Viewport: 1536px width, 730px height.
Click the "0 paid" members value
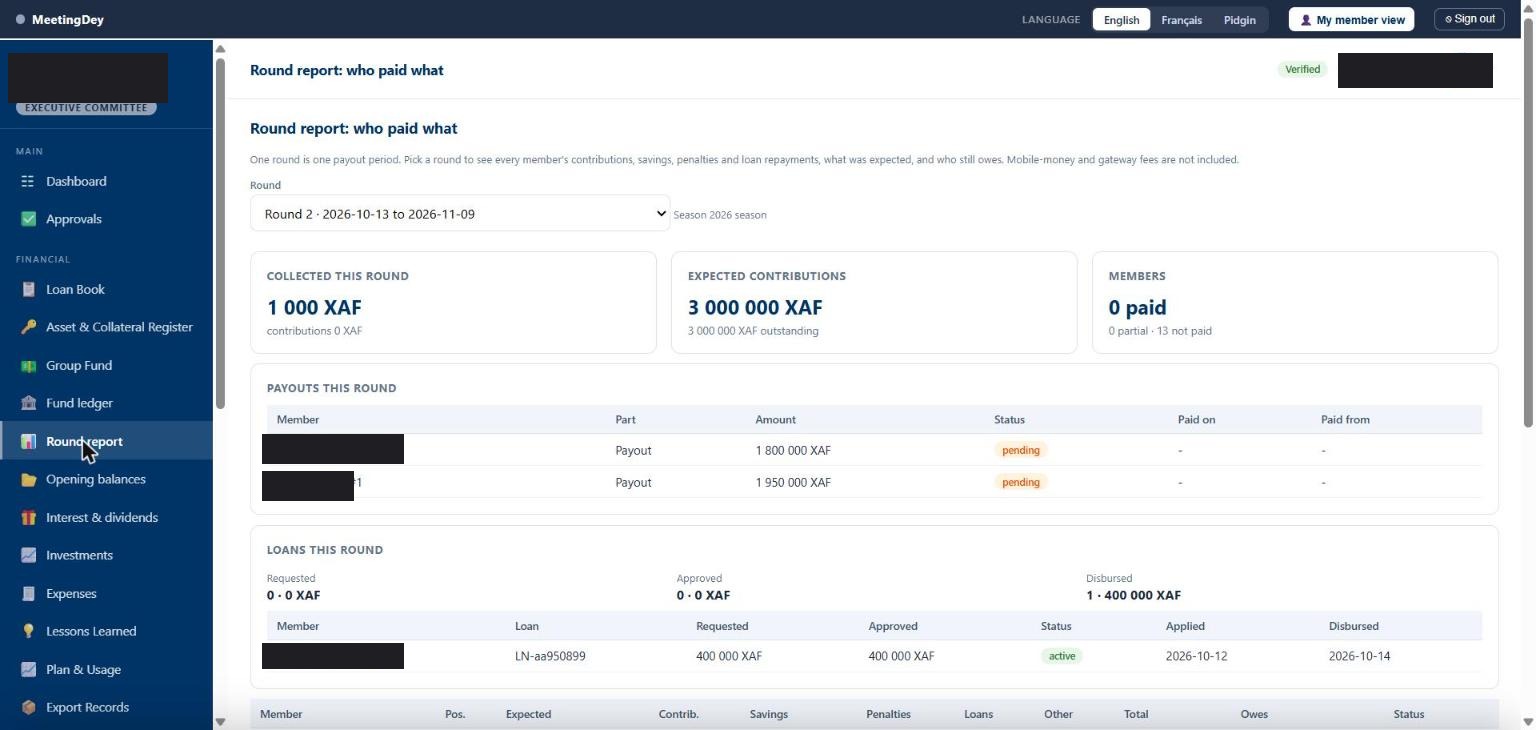1137,307
